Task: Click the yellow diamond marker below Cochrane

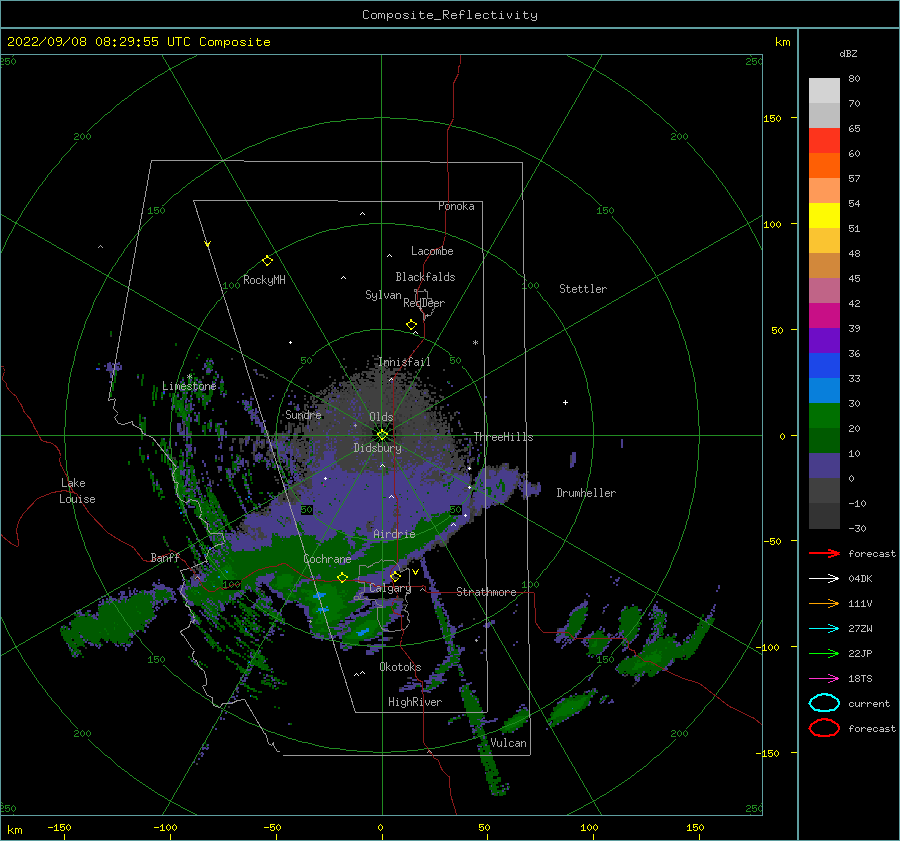Action: (x=343, y=578)
